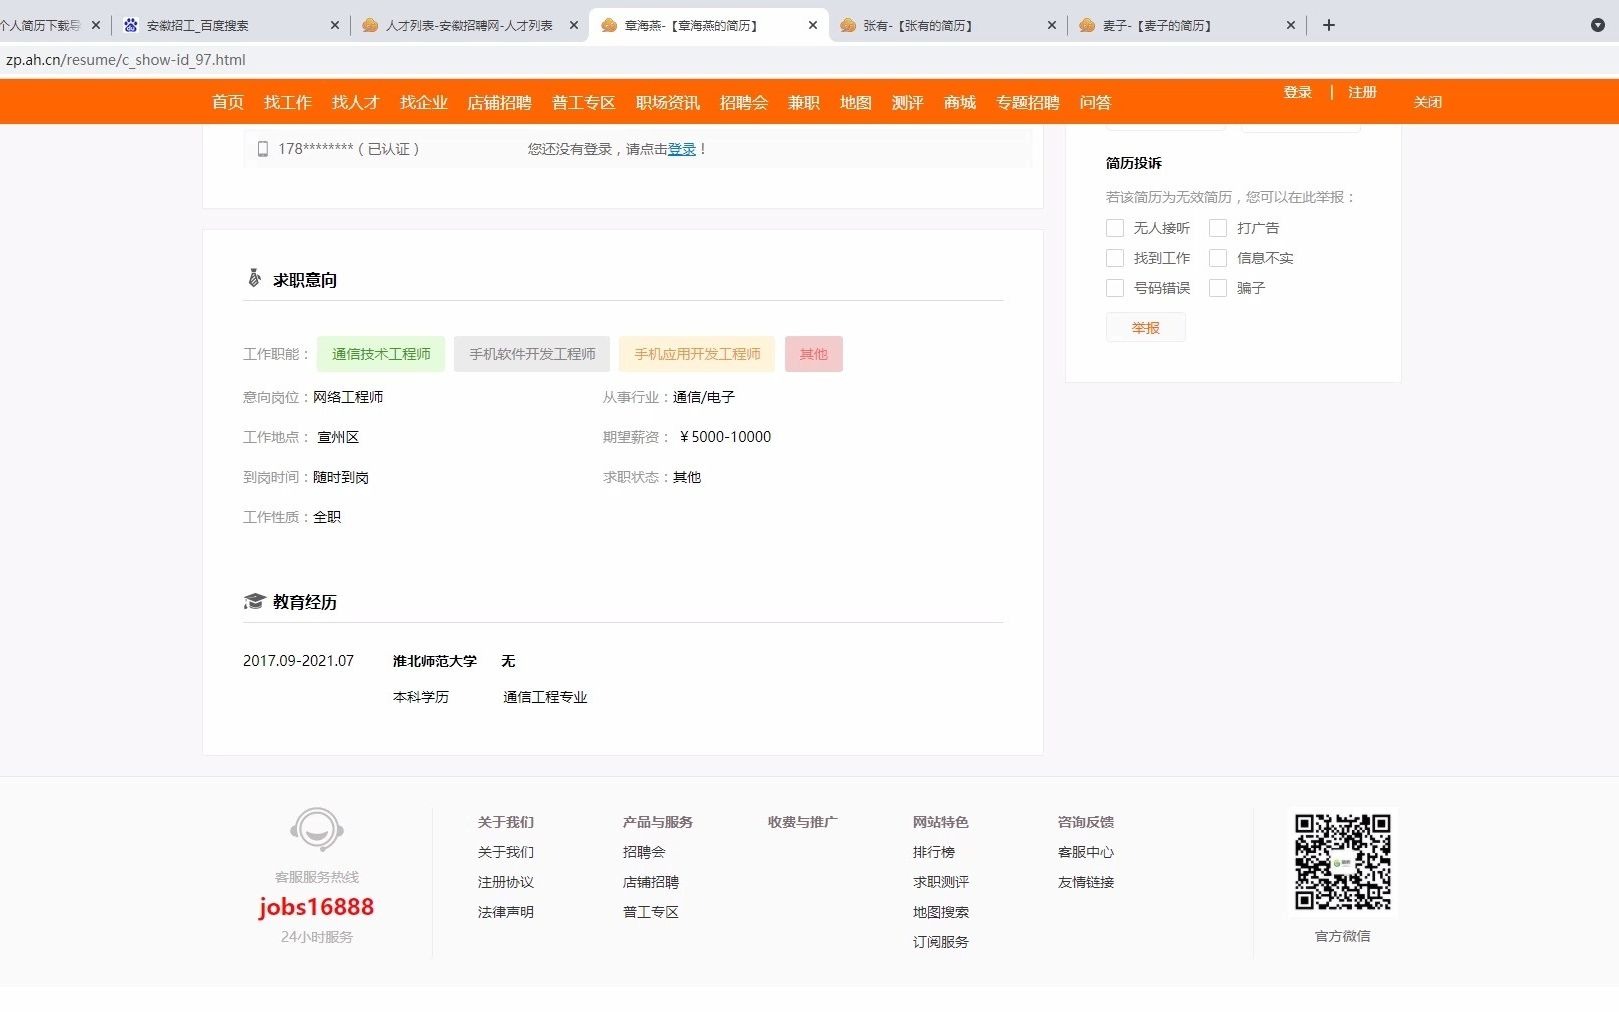Image resolution: width=1619 pixels, height=1012 pixels.
Task: Open 职场资讯 navigation item
Action: [x=668, y=102]
